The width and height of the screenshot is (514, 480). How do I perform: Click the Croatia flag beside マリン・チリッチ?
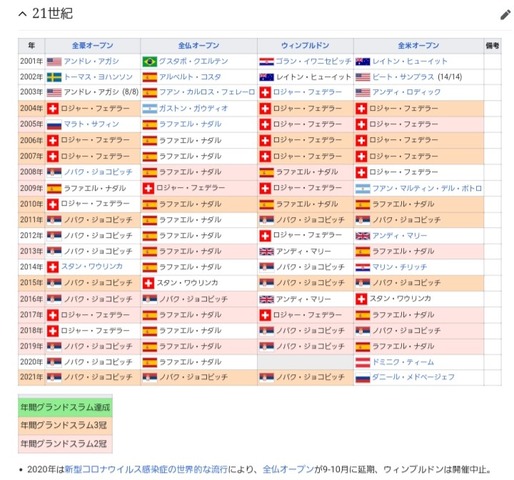pos(363,267)
